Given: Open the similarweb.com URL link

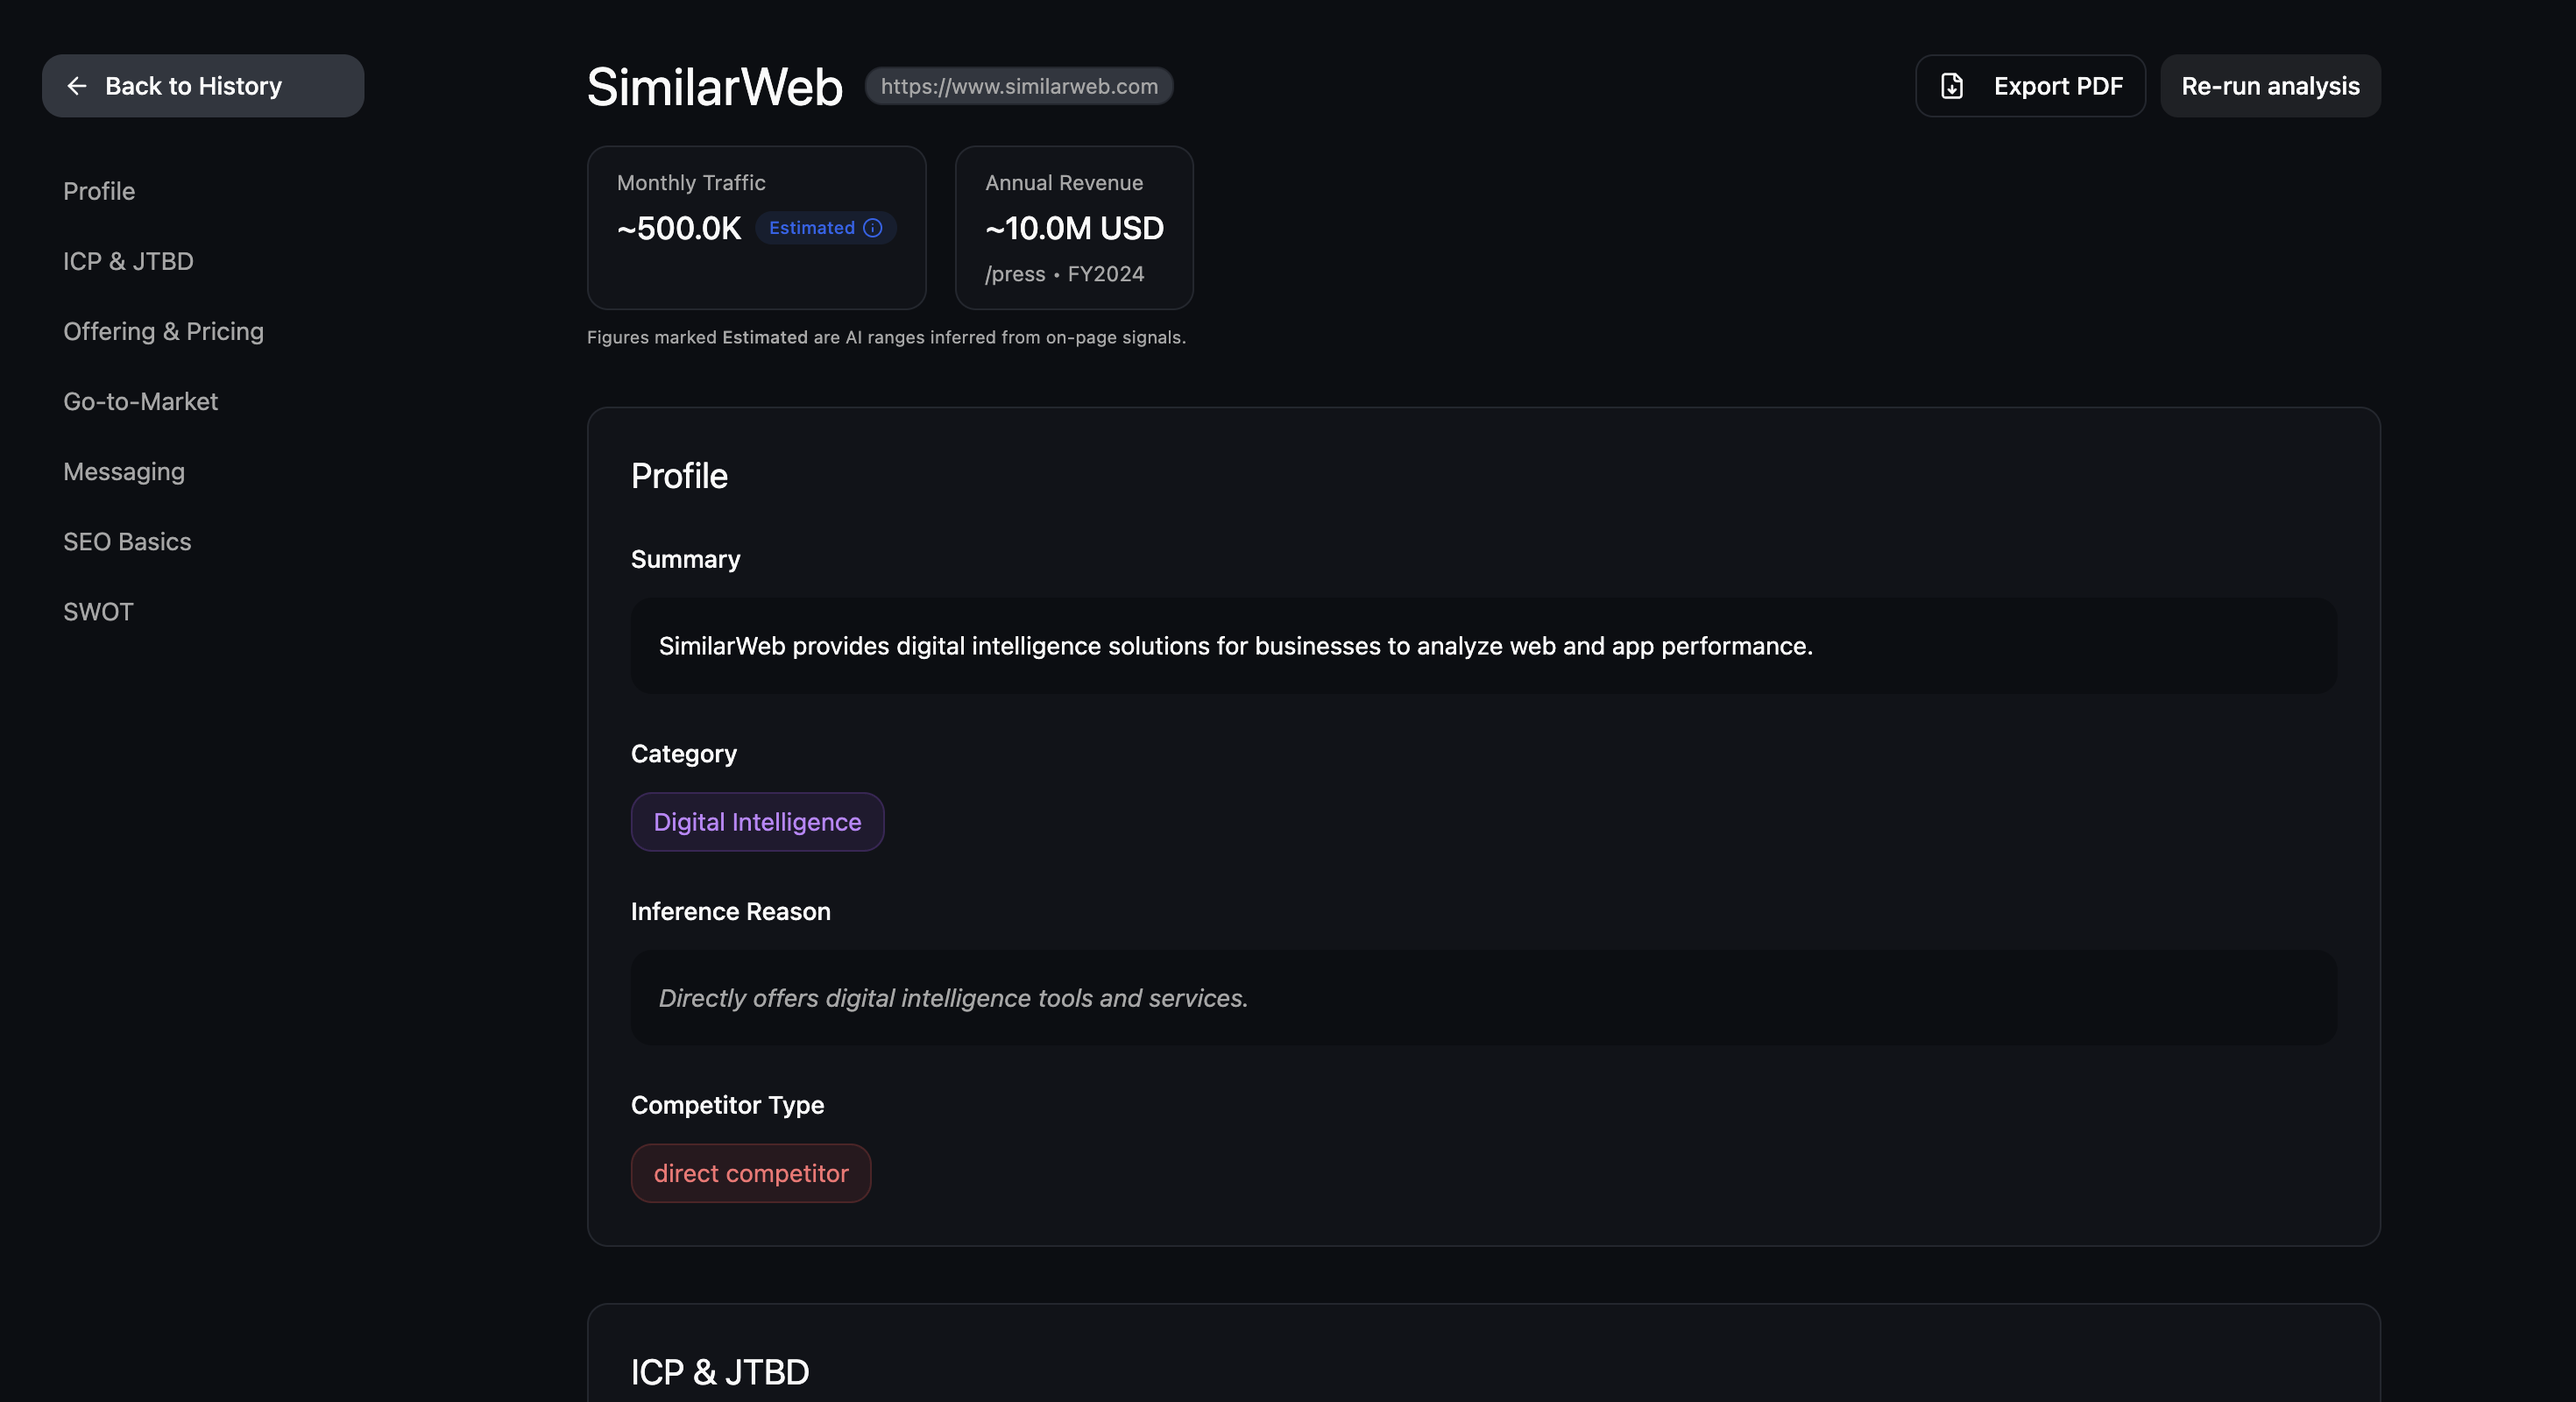Looking at the screenshot, I should pyautogui.click(x=1018, y=86).
